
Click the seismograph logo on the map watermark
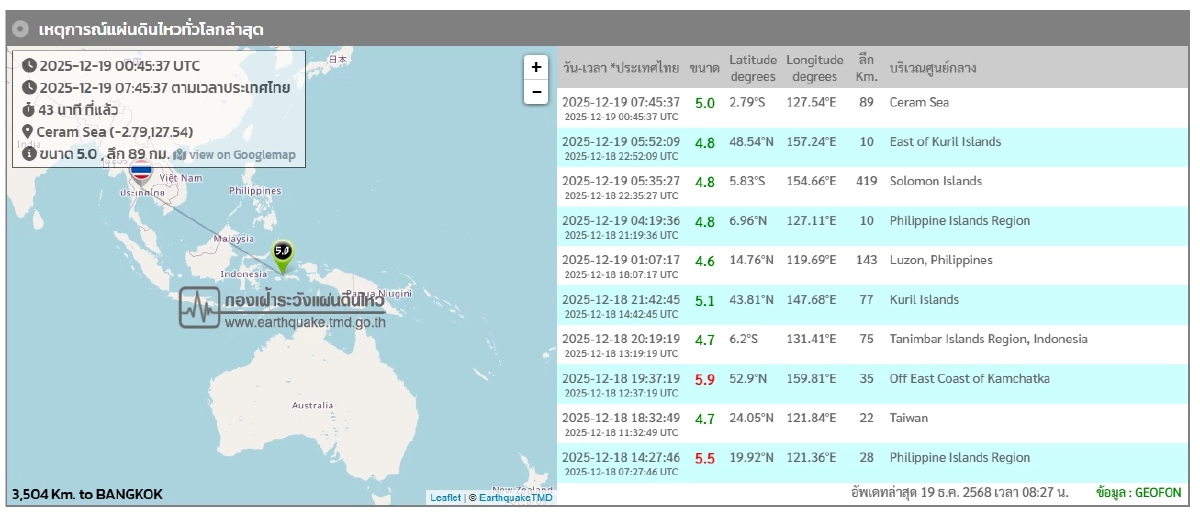[199, 307]
